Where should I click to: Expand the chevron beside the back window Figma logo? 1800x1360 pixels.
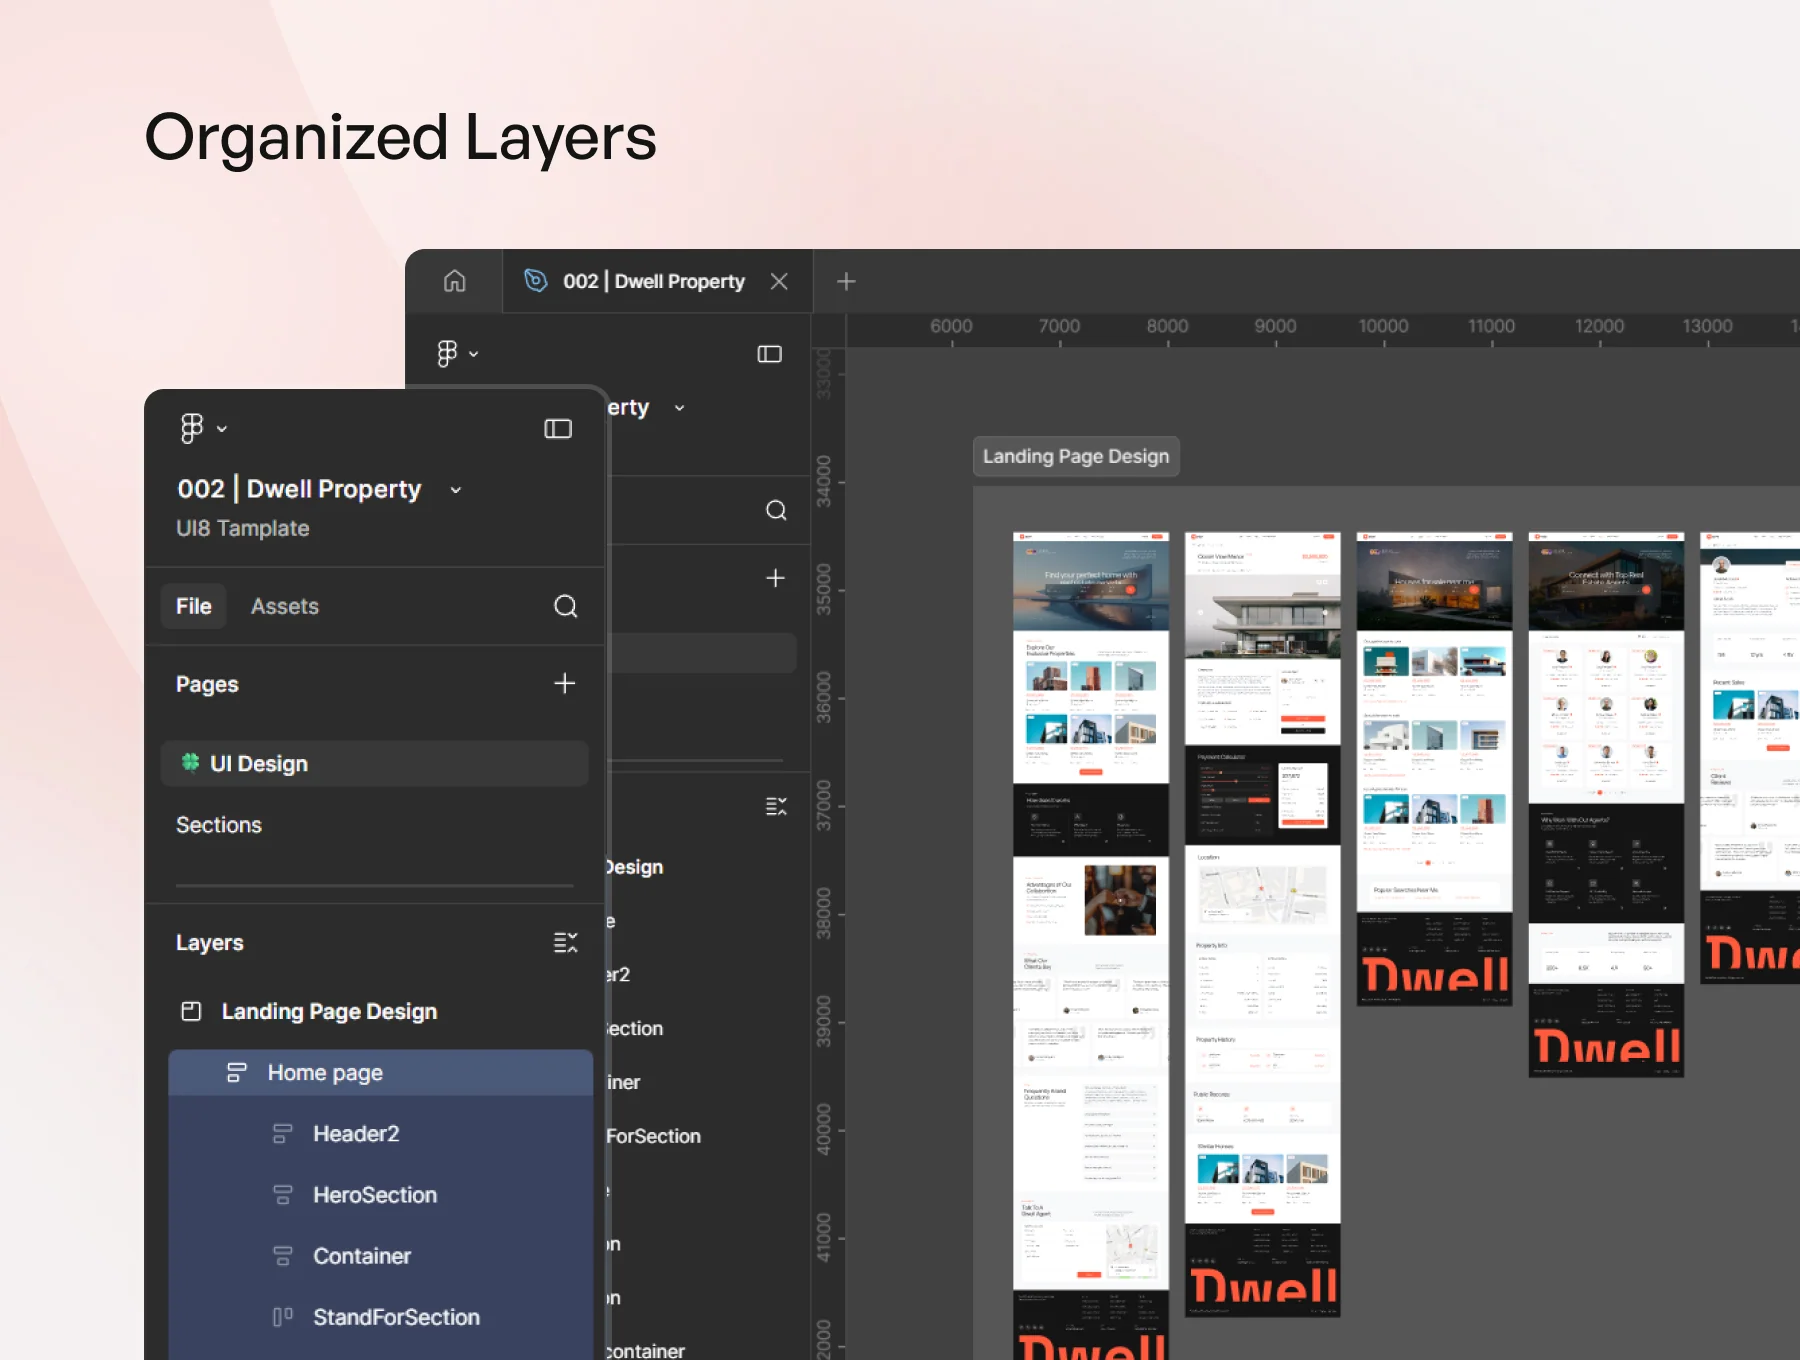pos(474,354)
